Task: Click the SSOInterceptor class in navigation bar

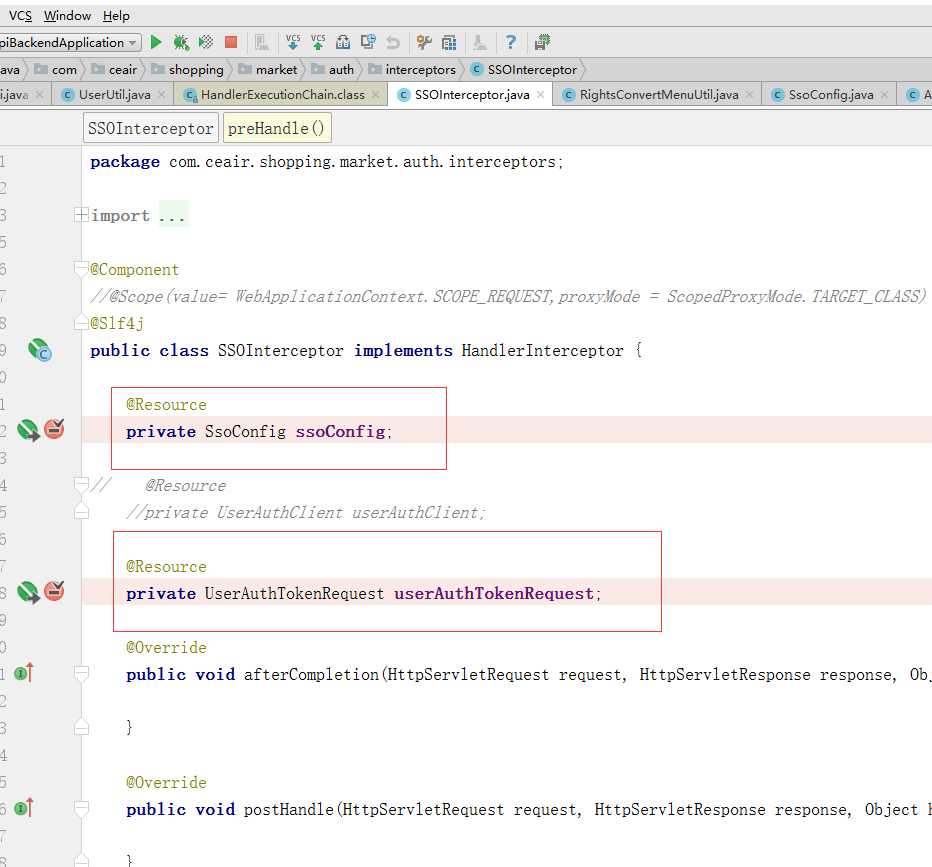Action: 524,70
